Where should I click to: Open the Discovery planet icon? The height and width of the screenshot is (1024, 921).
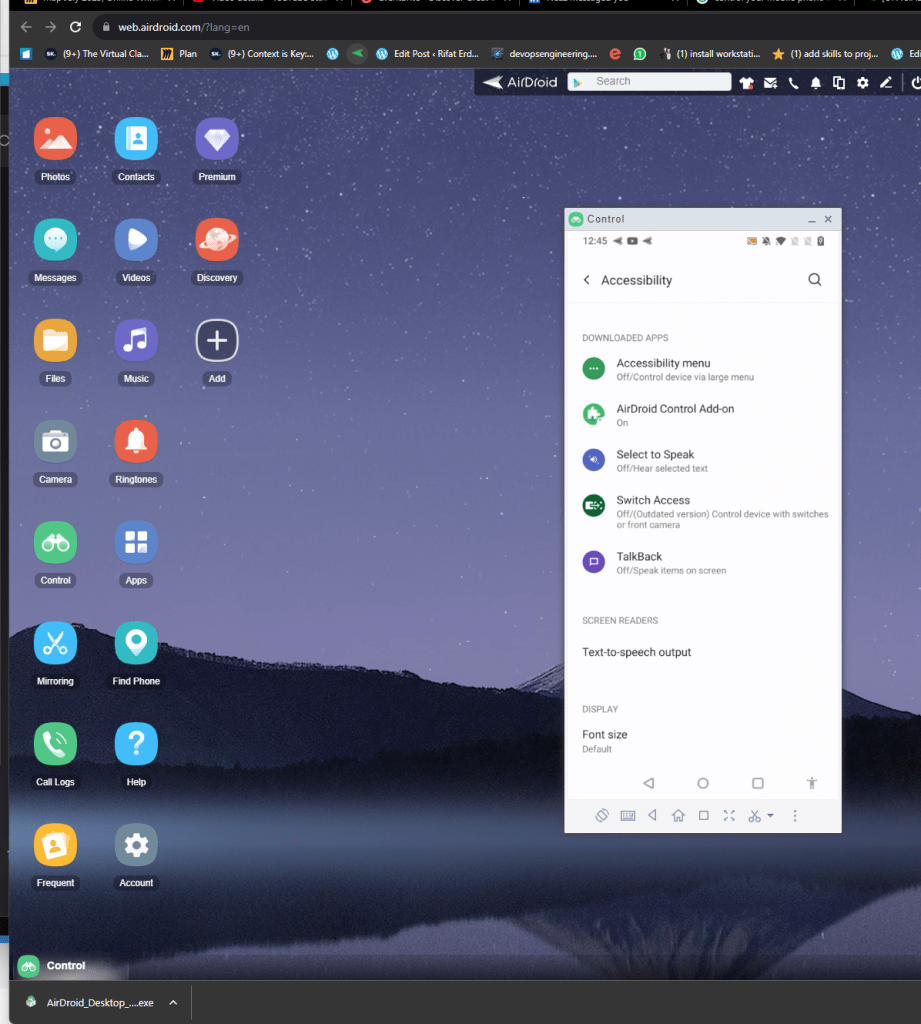click(x=217, y=240)
